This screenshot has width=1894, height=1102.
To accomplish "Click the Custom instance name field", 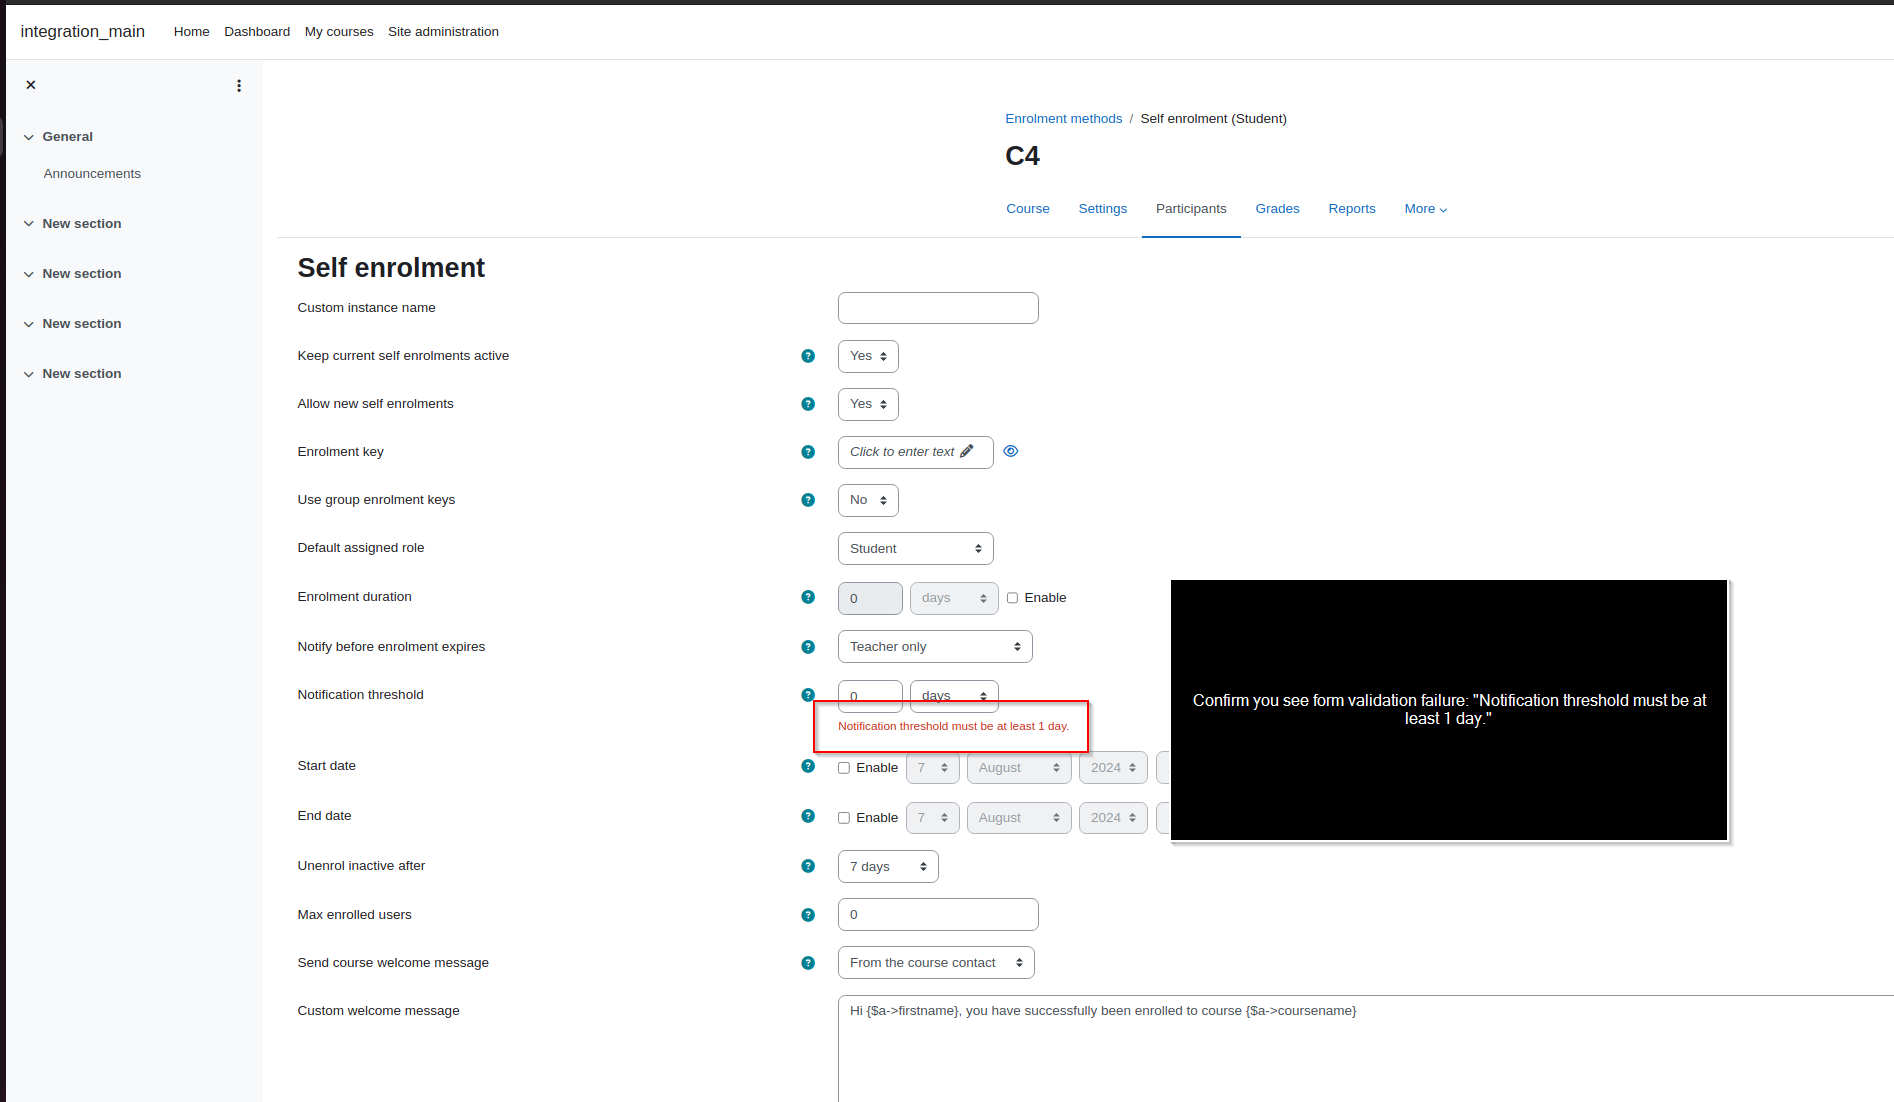I will coord(938,308).
